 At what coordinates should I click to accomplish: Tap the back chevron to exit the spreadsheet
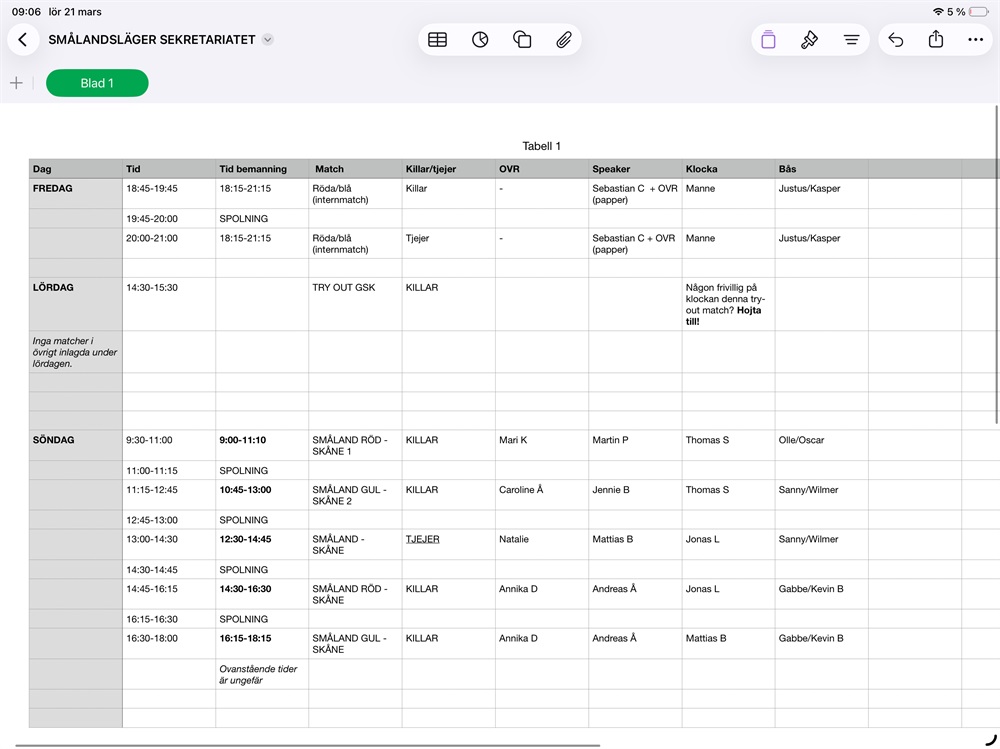(x=23, y=40)
